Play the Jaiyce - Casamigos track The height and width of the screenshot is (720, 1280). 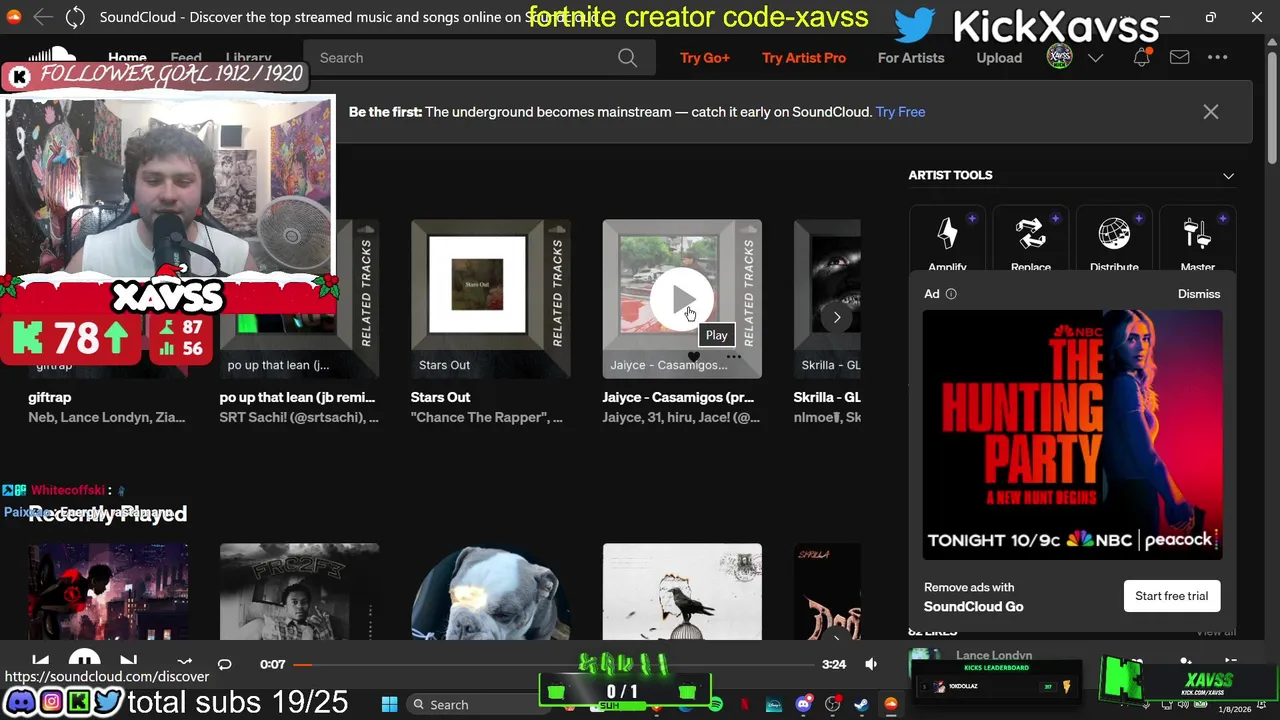pyautogui.click(x=682, y=299)
